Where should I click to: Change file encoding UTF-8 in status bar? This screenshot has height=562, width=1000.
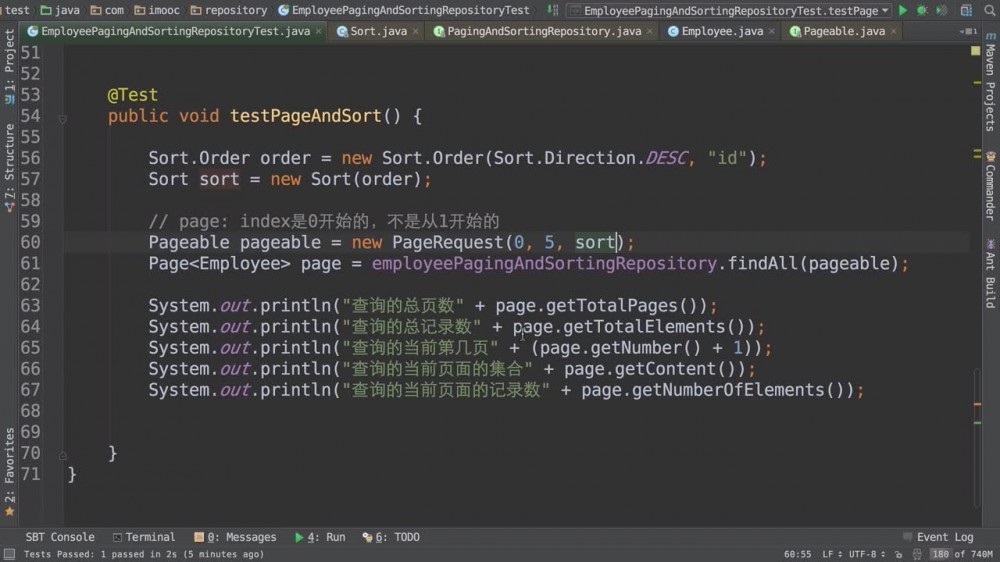pyautogui.click(x=865, y=554)
